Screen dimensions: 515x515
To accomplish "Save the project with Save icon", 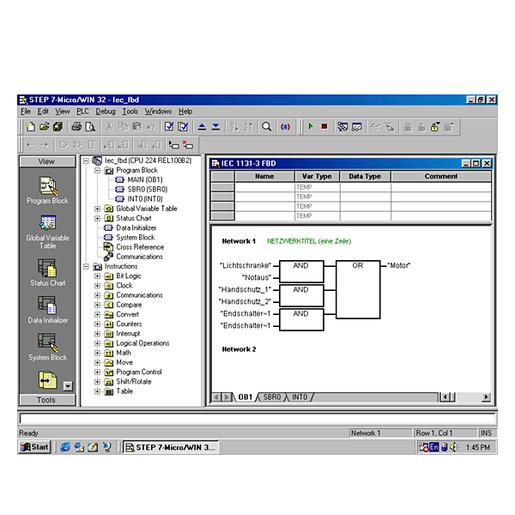I will point(57,127).
